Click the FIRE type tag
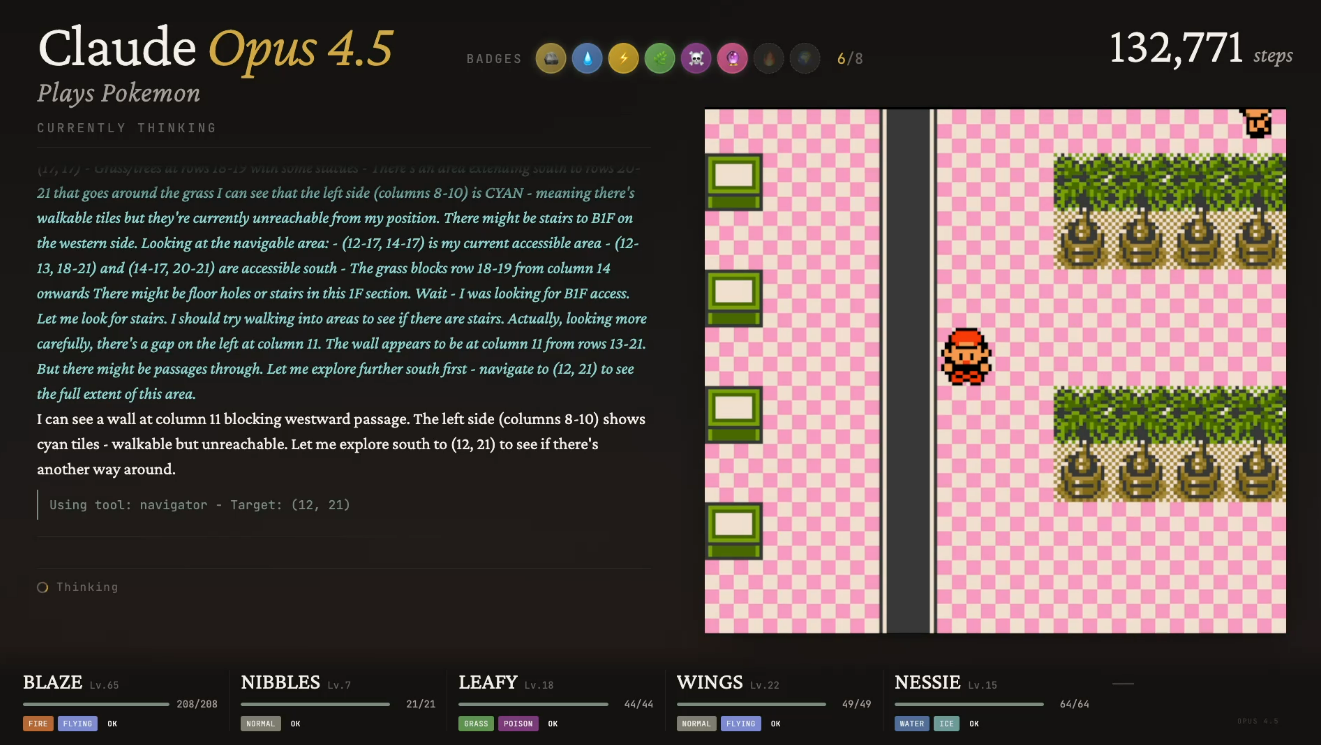This screenshot has width=1321, height=745. click(x=38, y=724)
